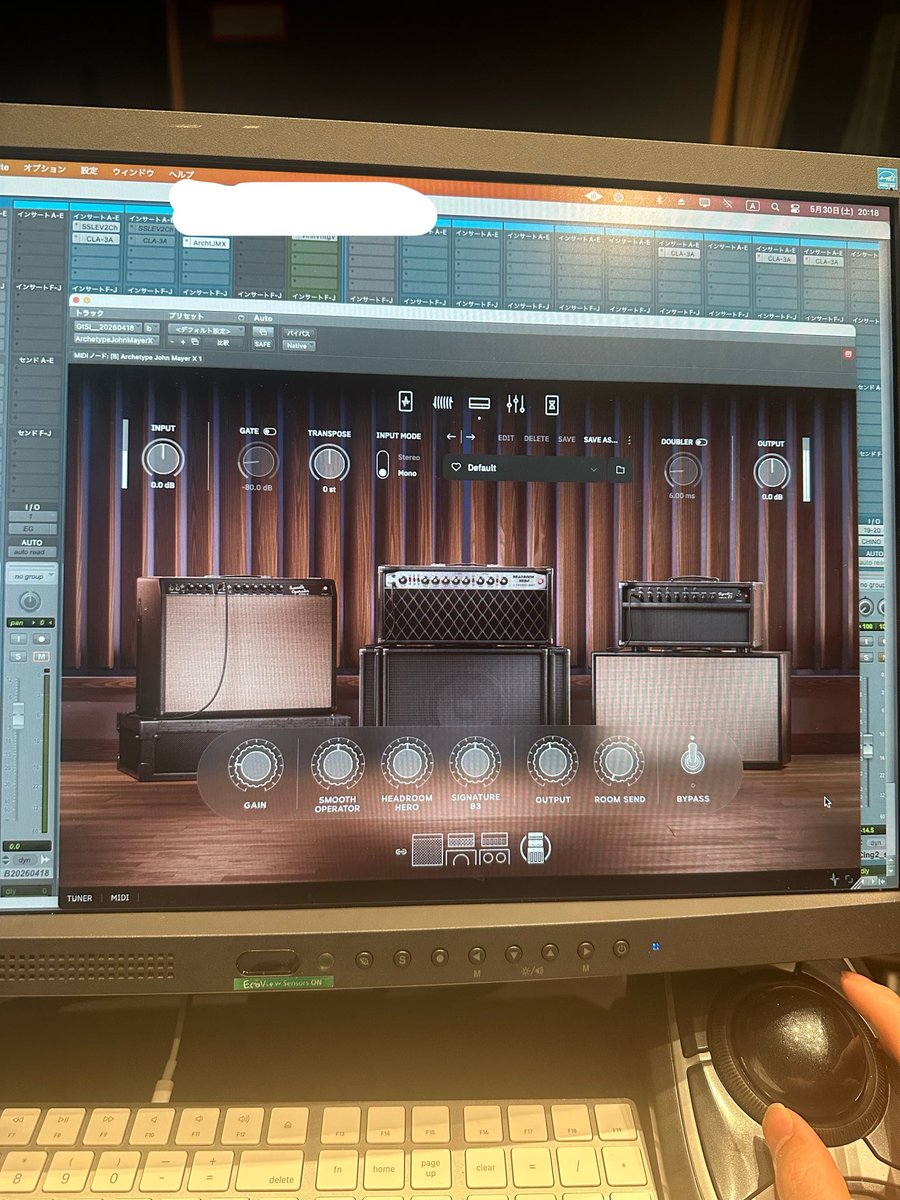Select the second amp stack icon at bottom
The width and height of the screenshot is (900, 1200).
tap(461, 851)
